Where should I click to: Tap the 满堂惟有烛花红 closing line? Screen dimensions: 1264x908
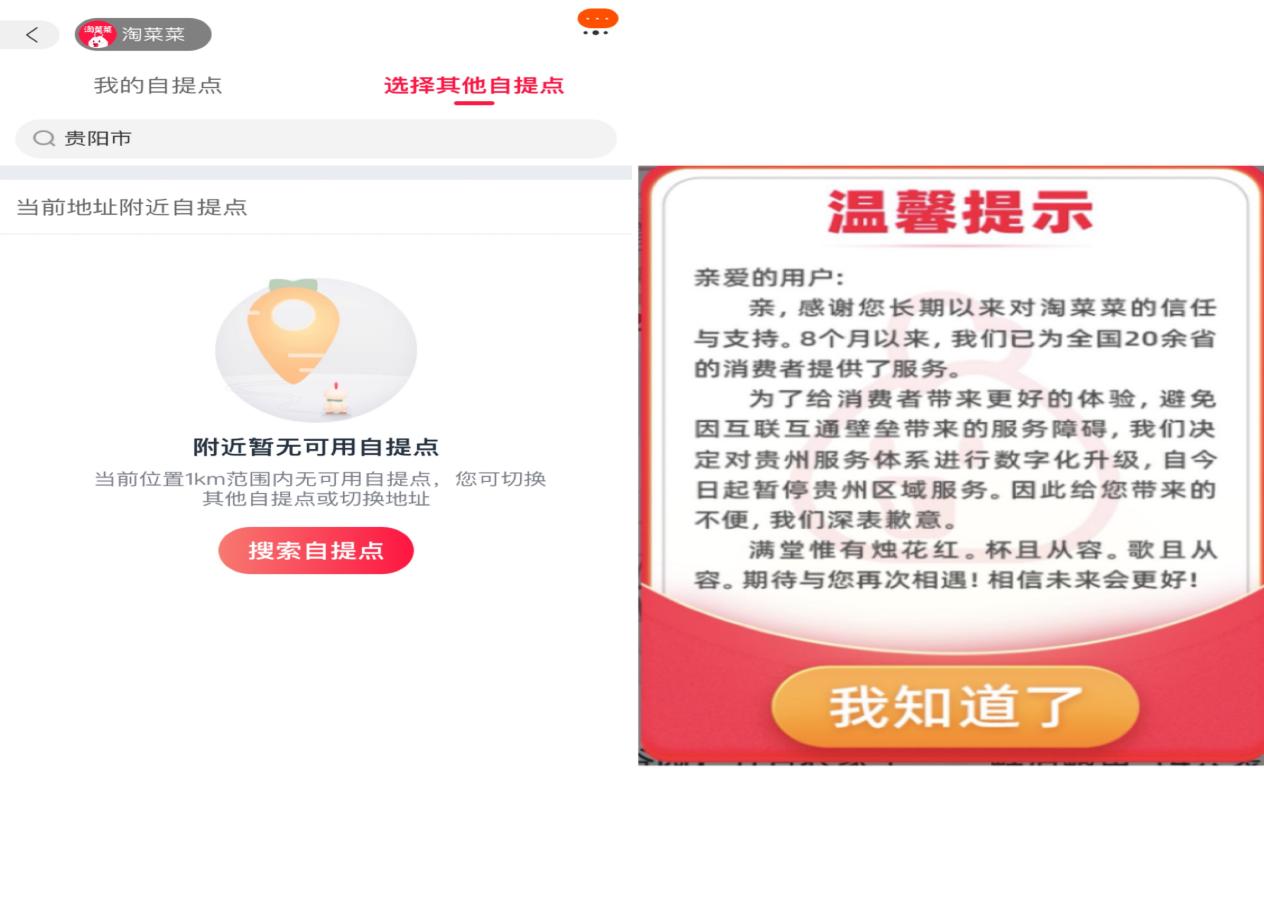[x=955, y=564]
